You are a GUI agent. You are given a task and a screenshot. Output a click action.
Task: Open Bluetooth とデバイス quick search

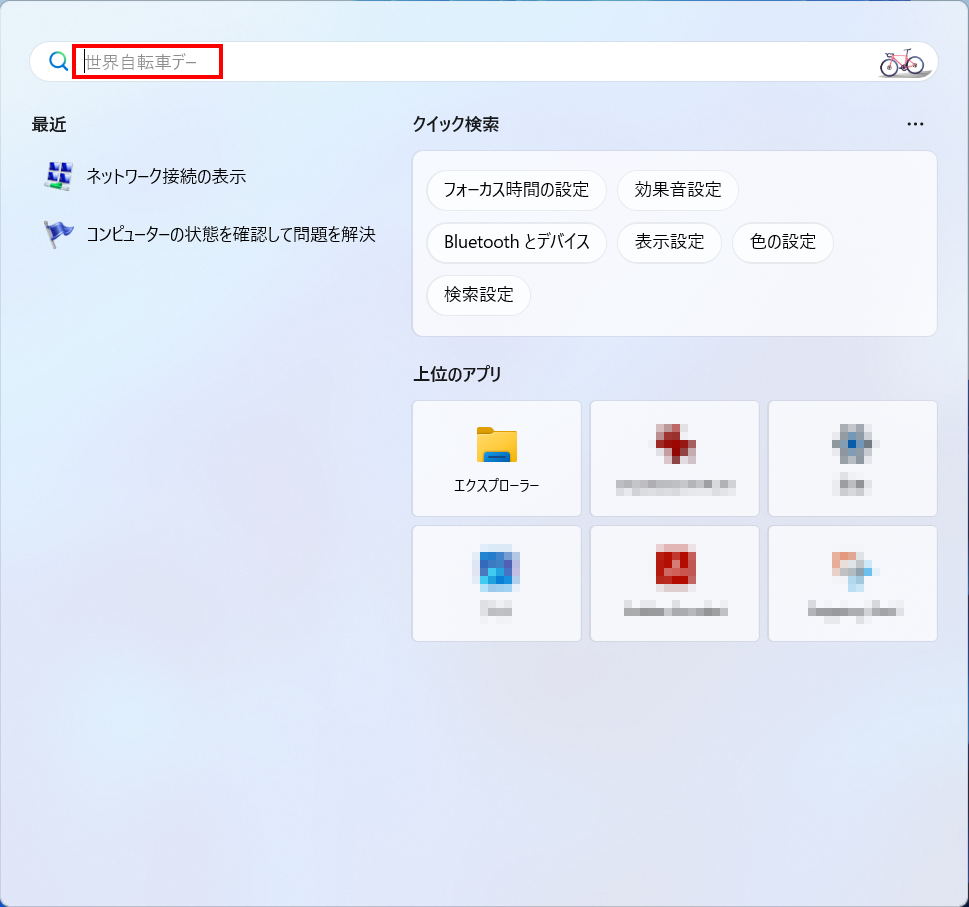[x=516, y=242]
